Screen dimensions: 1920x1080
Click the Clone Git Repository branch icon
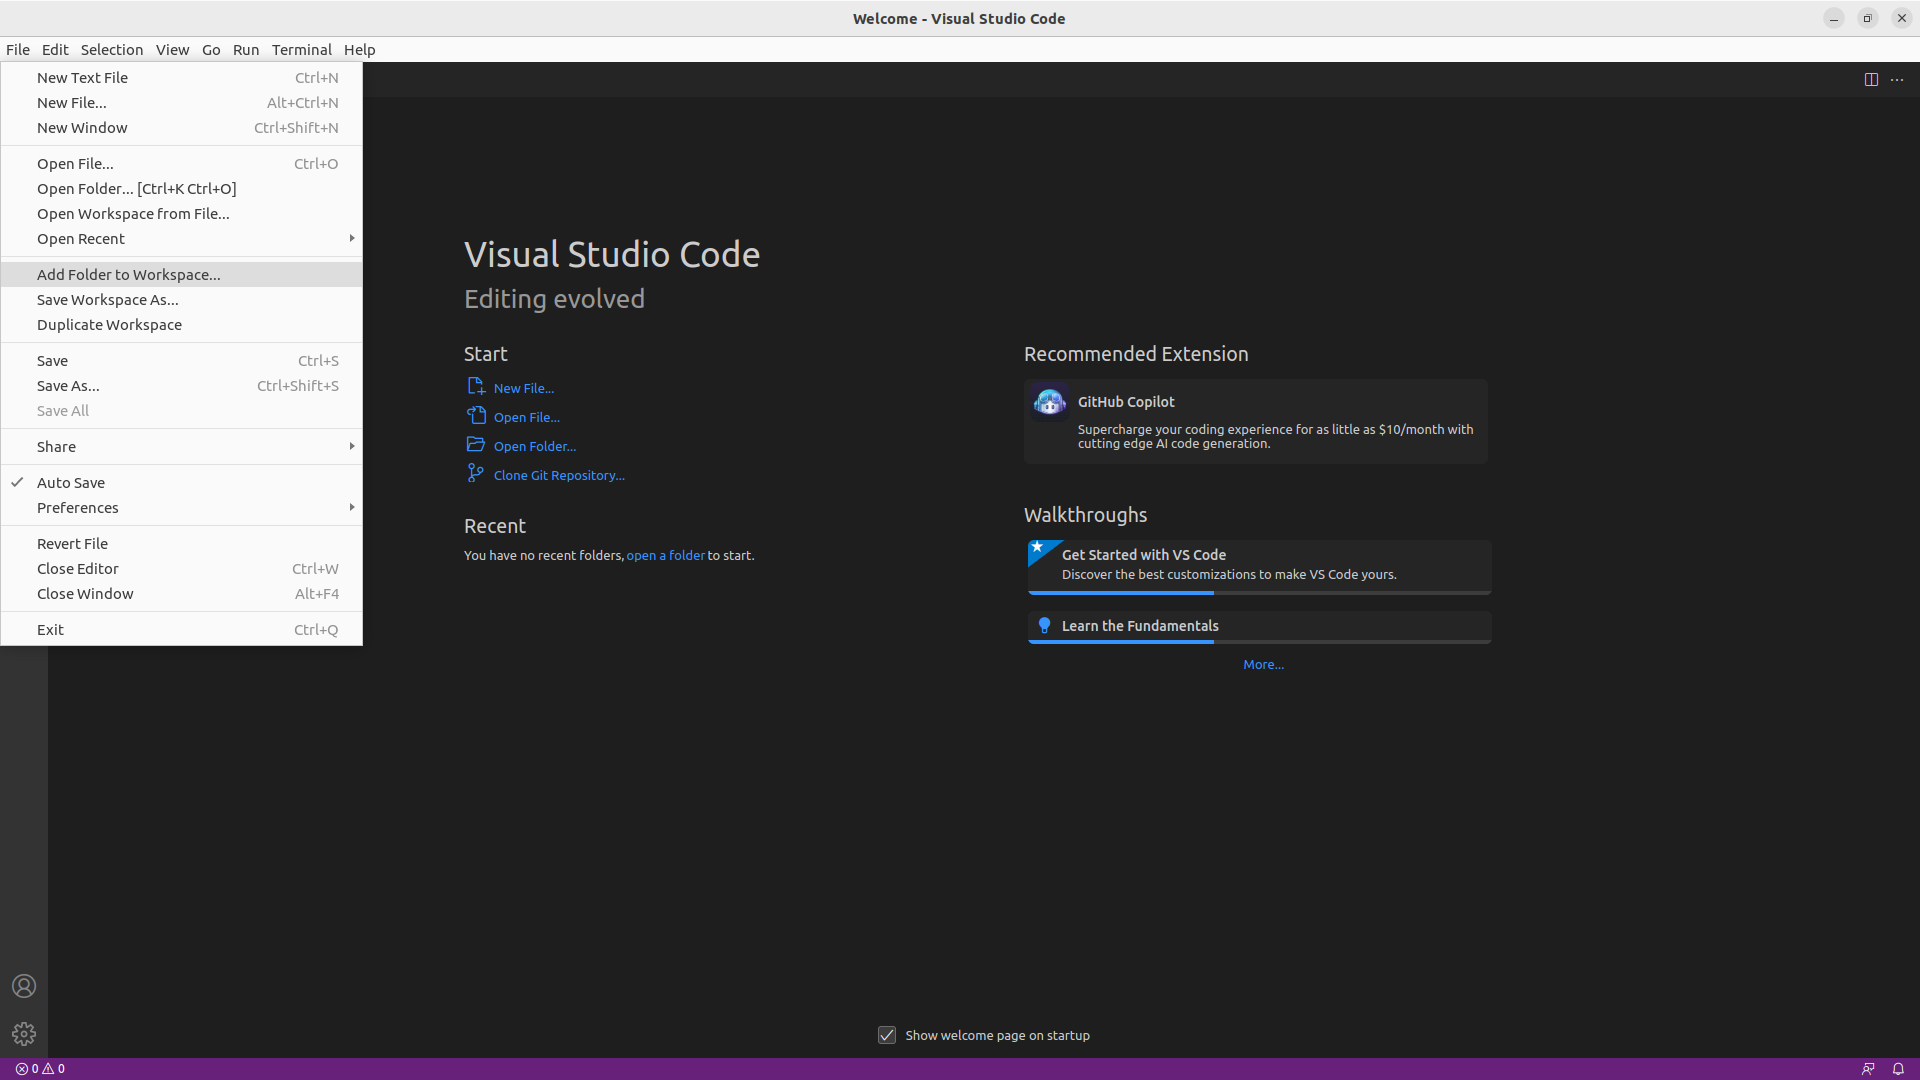tap(476, 474)
